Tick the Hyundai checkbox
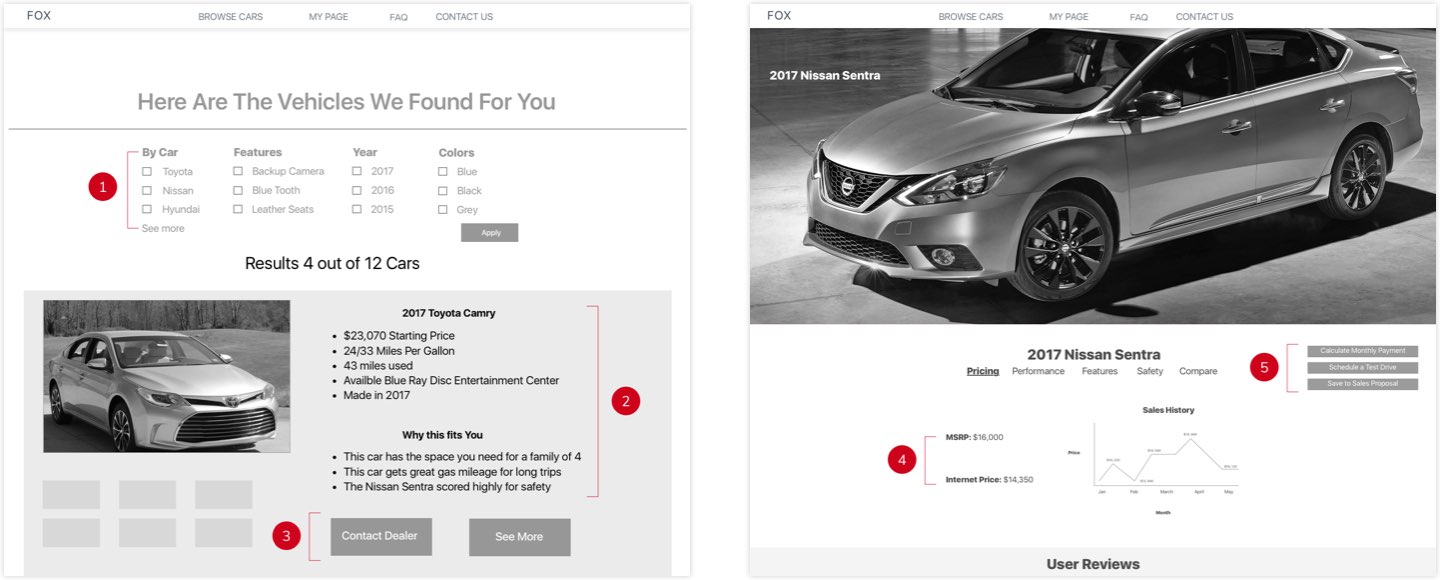Screen dimensions: 1440x580 pyautogui.click(x=147, y=209)
